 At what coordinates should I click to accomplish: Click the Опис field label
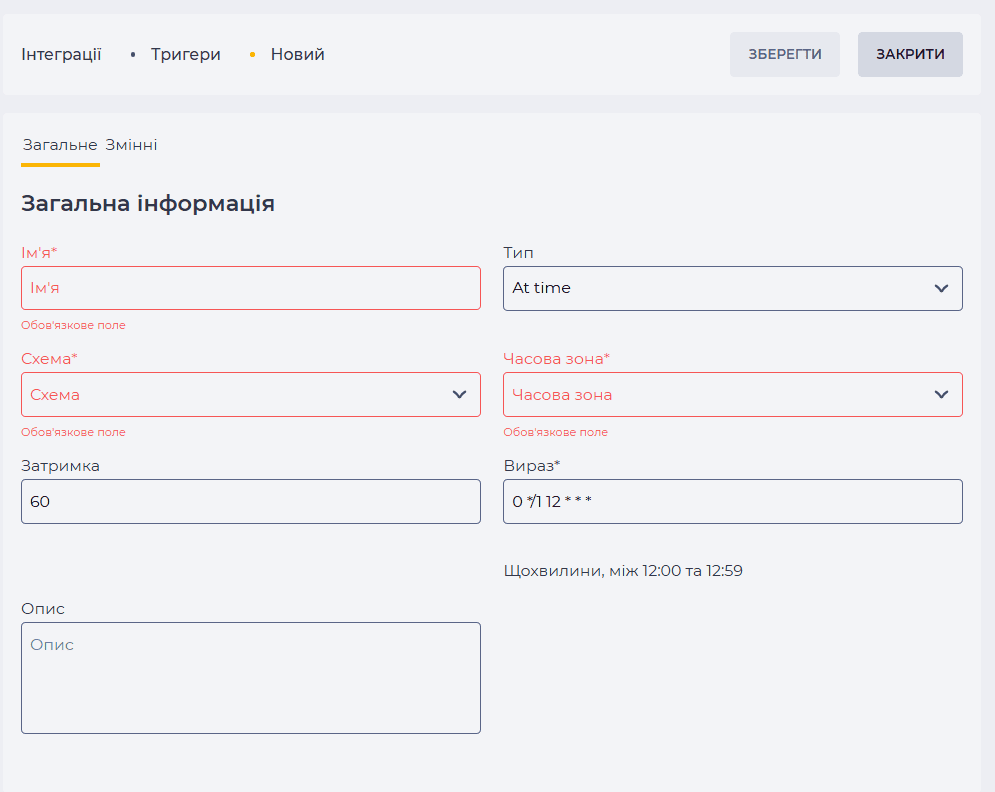(x=43, y=609)
